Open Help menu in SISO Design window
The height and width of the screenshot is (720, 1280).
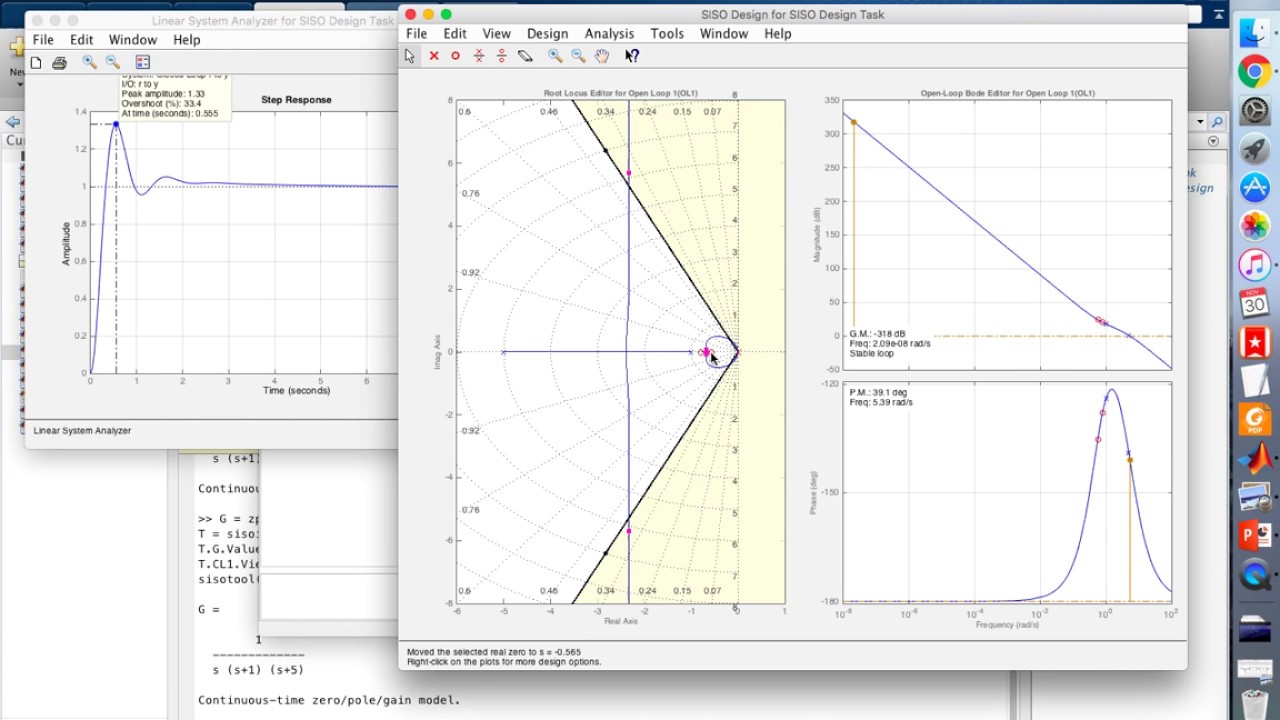point(778,34)
